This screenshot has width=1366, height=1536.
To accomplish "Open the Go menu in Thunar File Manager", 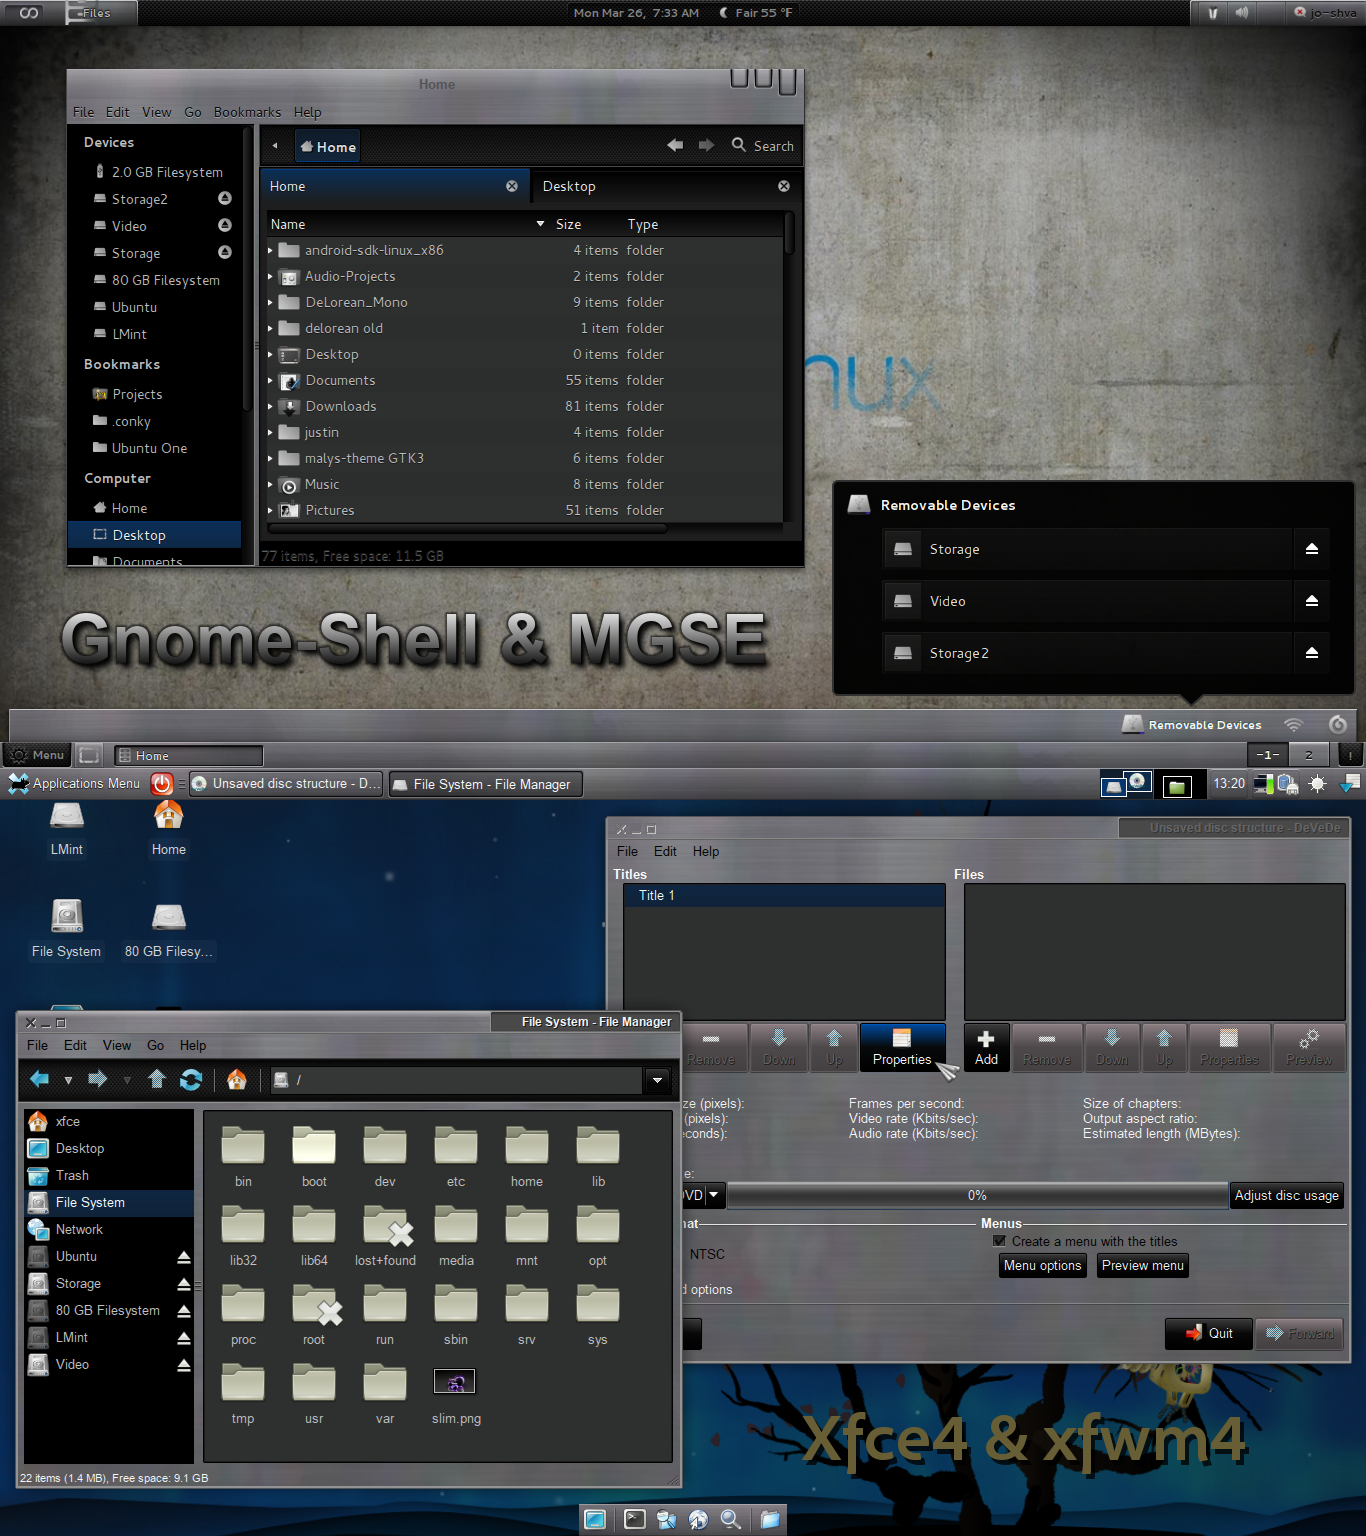I will coord(155,1045).
